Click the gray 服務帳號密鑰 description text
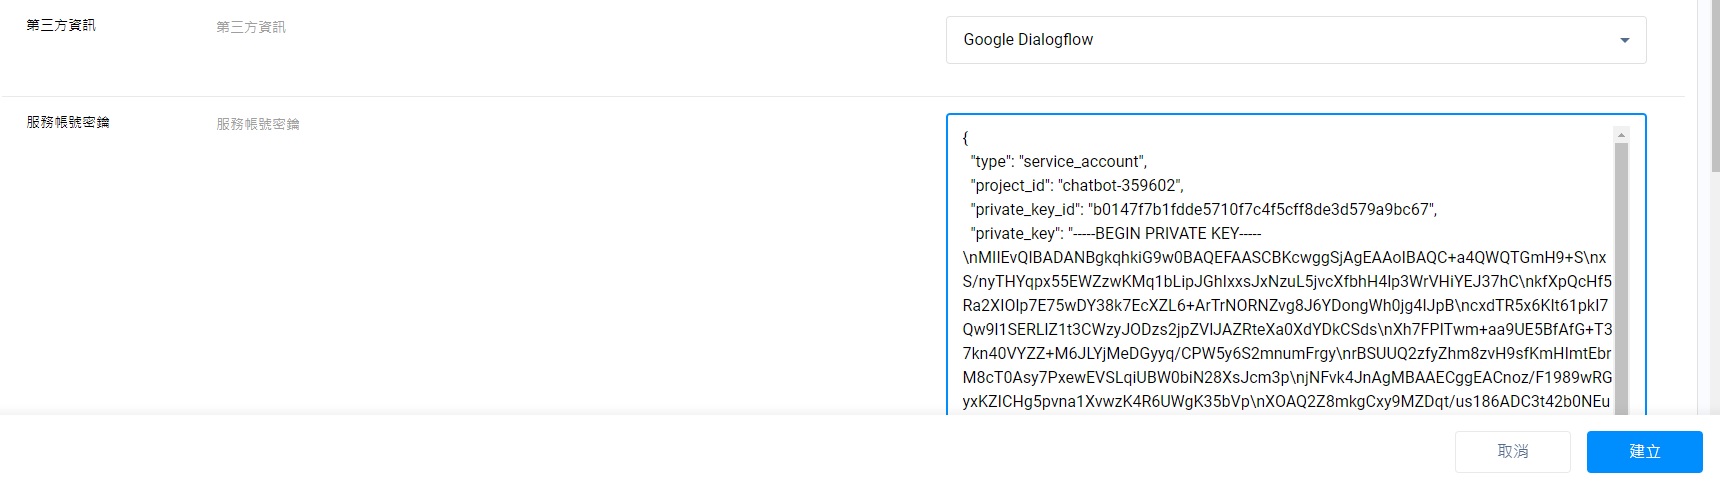The width and height of the screenshot is (1720, 486). pyautogui.click(x=258, y=124)
